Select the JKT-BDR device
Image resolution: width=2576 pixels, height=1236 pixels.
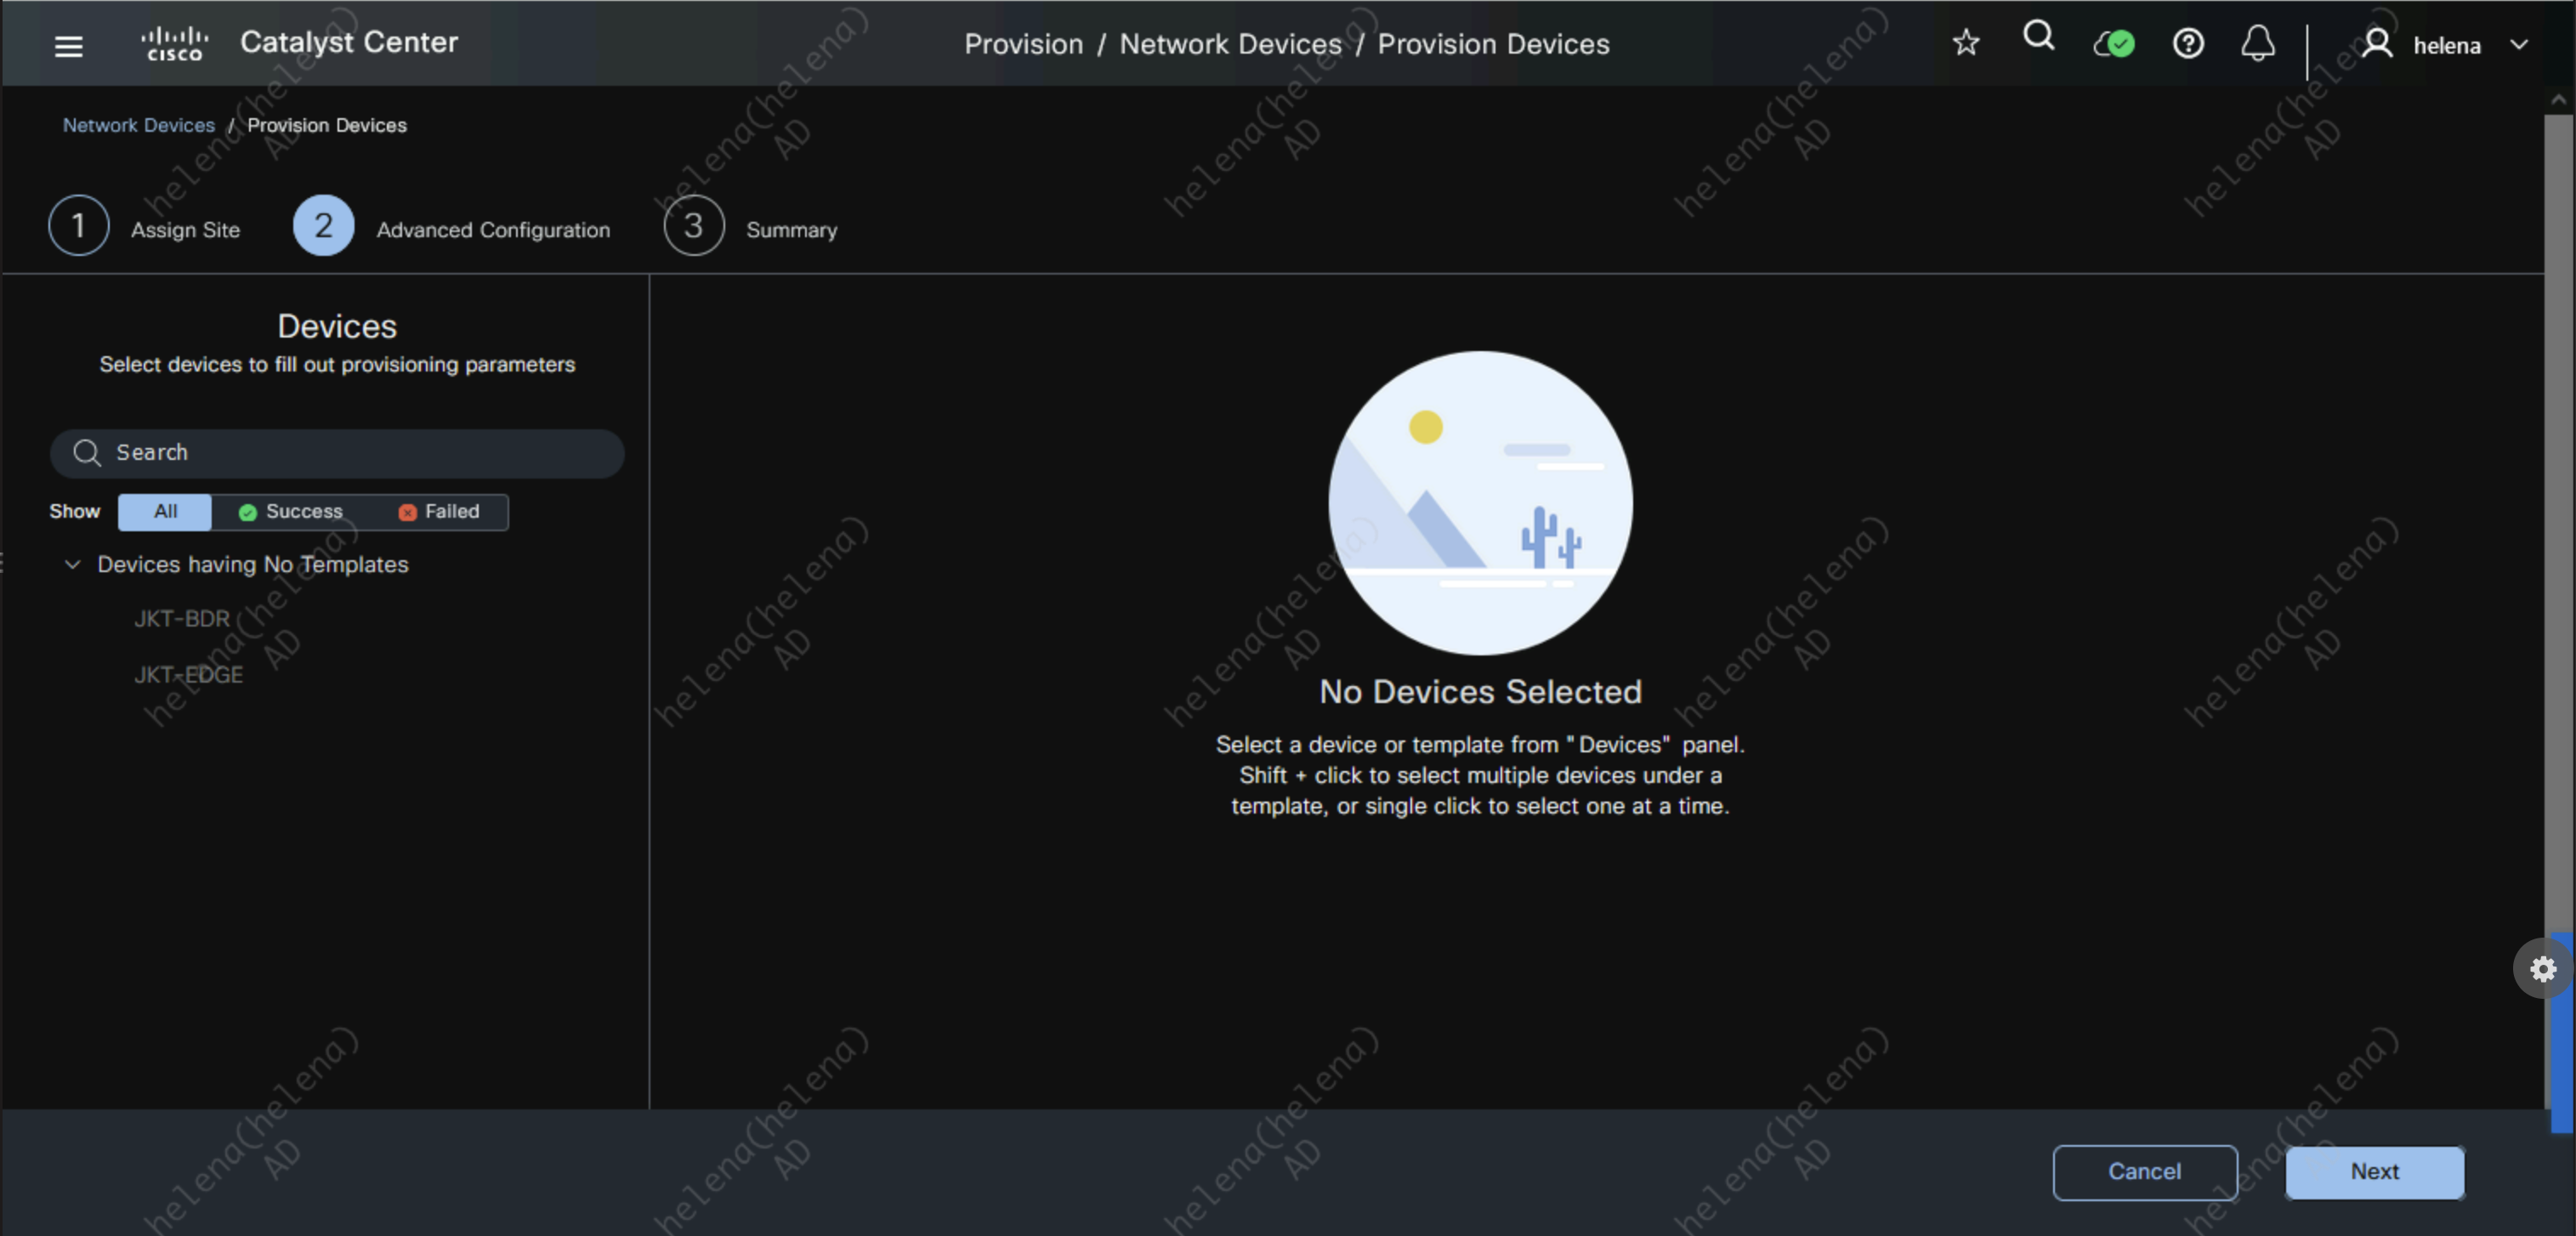coord(182,619)
